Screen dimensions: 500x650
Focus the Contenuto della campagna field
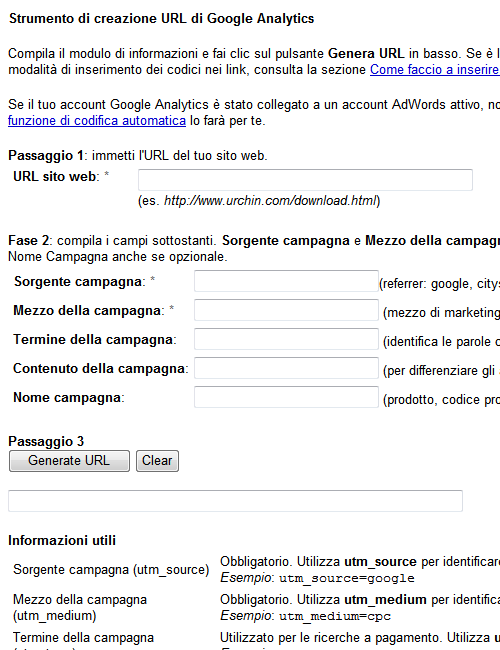coord(286,368)
